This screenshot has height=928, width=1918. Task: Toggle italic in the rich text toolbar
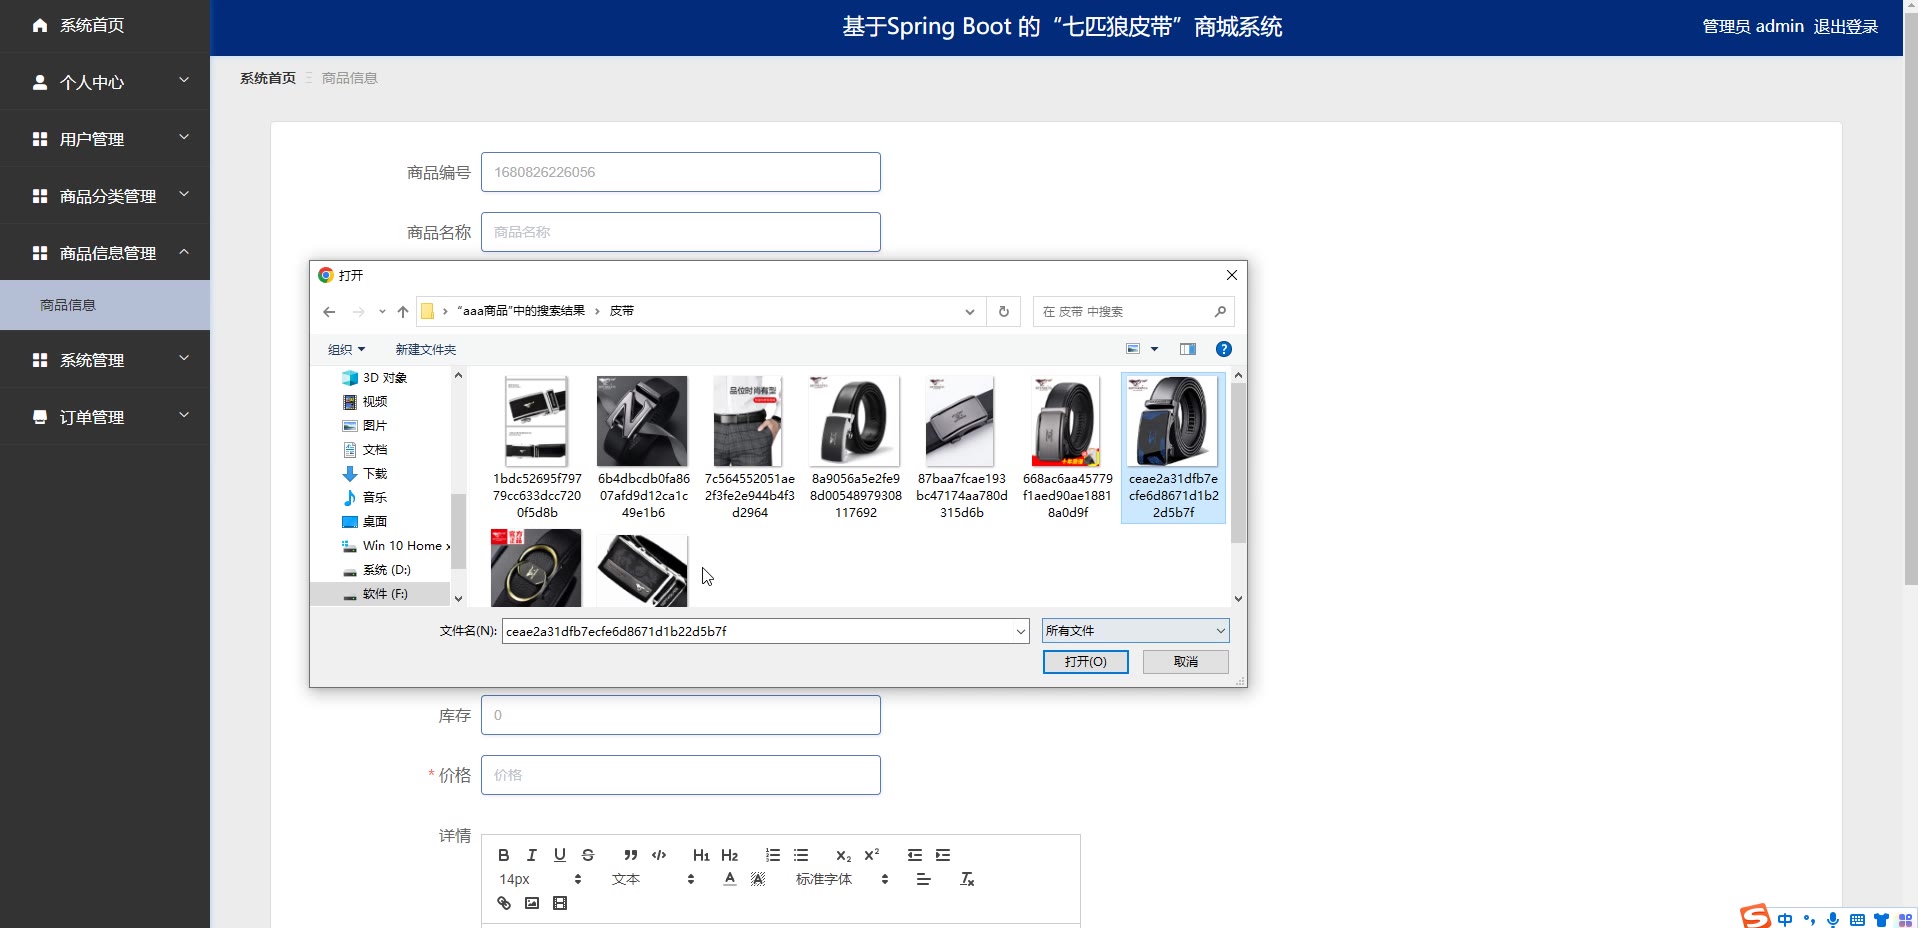click(532, 855)
